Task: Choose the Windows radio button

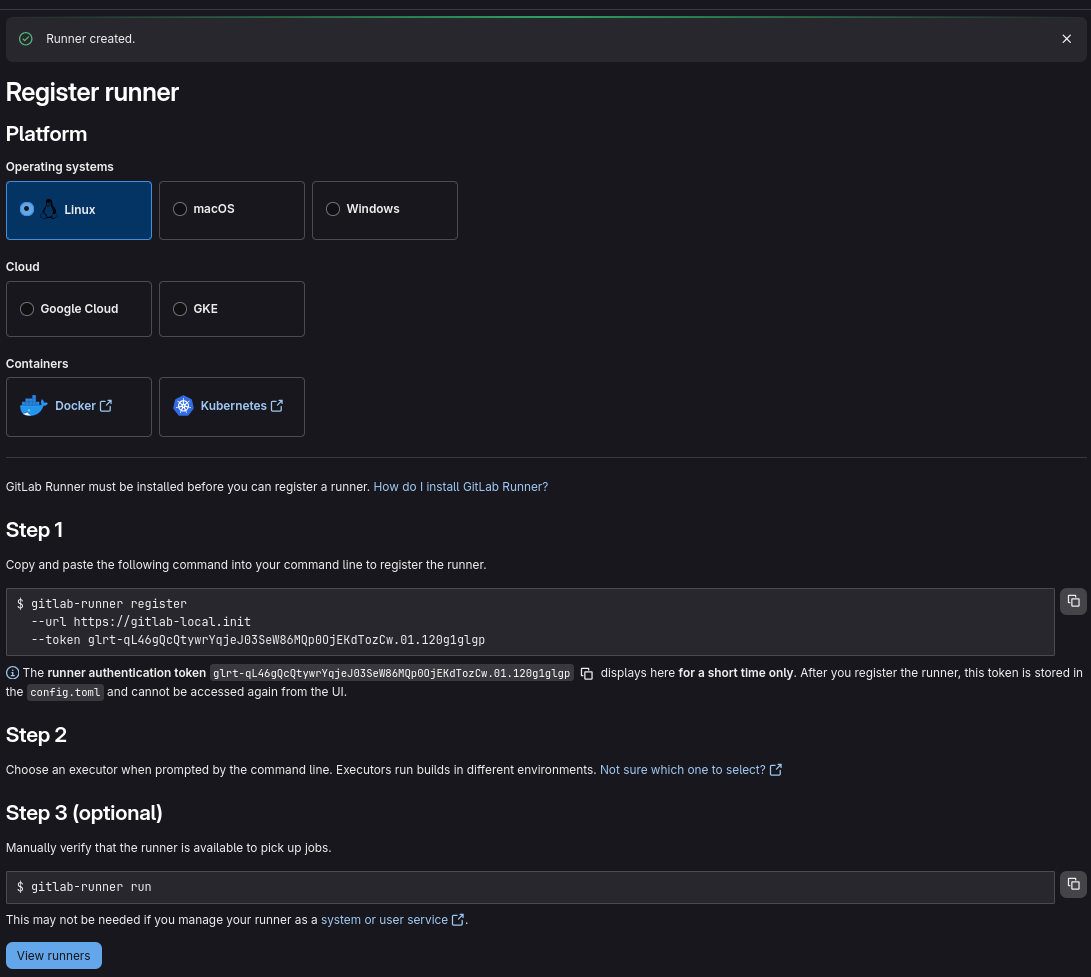Action: [x=333, y=209]
